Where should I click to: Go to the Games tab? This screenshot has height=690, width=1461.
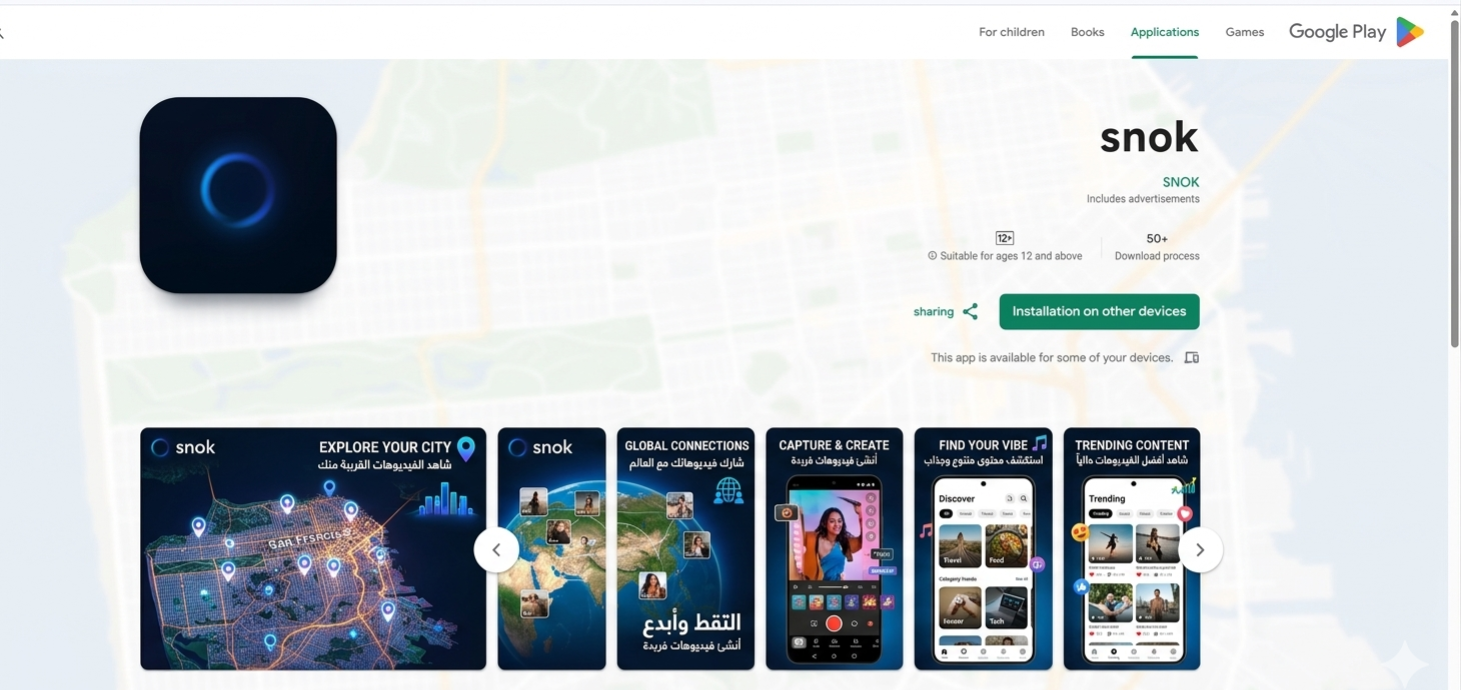pyautogui.click(x=1245, y=32)
